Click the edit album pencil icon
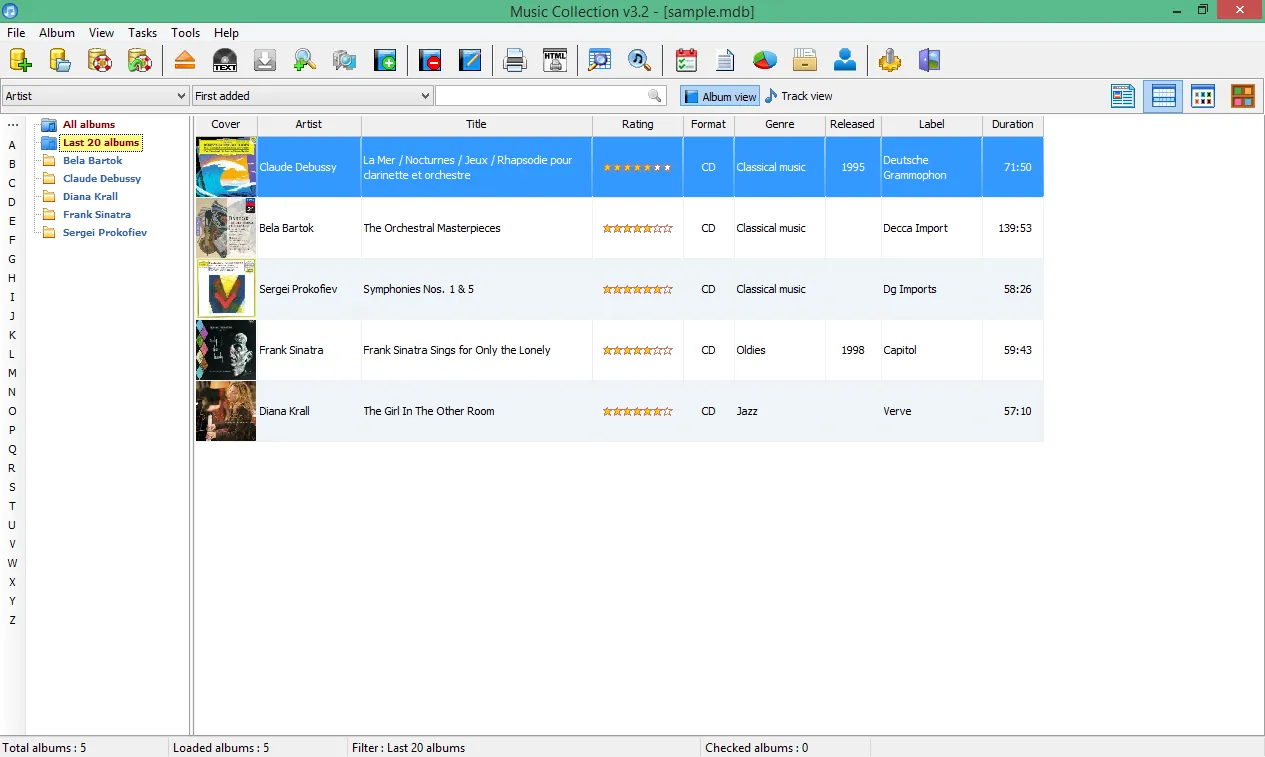 470,60
